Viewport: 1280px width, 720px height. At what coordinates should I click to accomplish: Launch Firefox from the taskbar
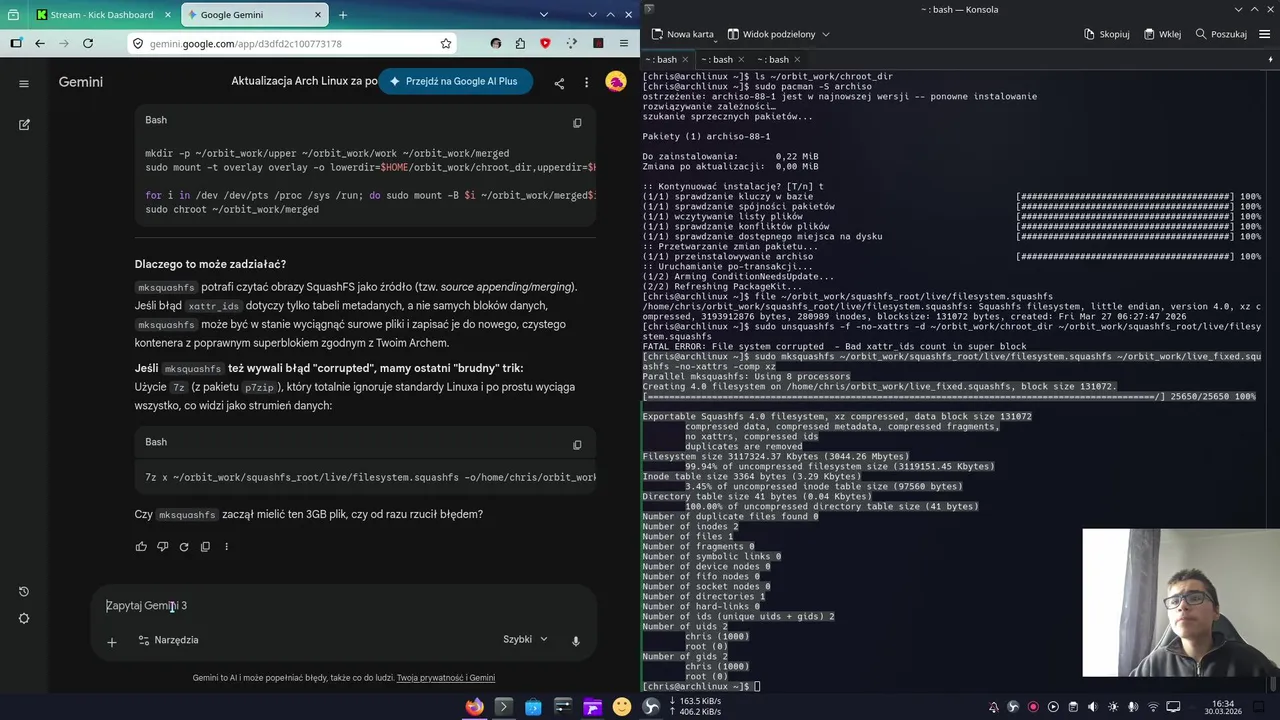click(474, 707)
